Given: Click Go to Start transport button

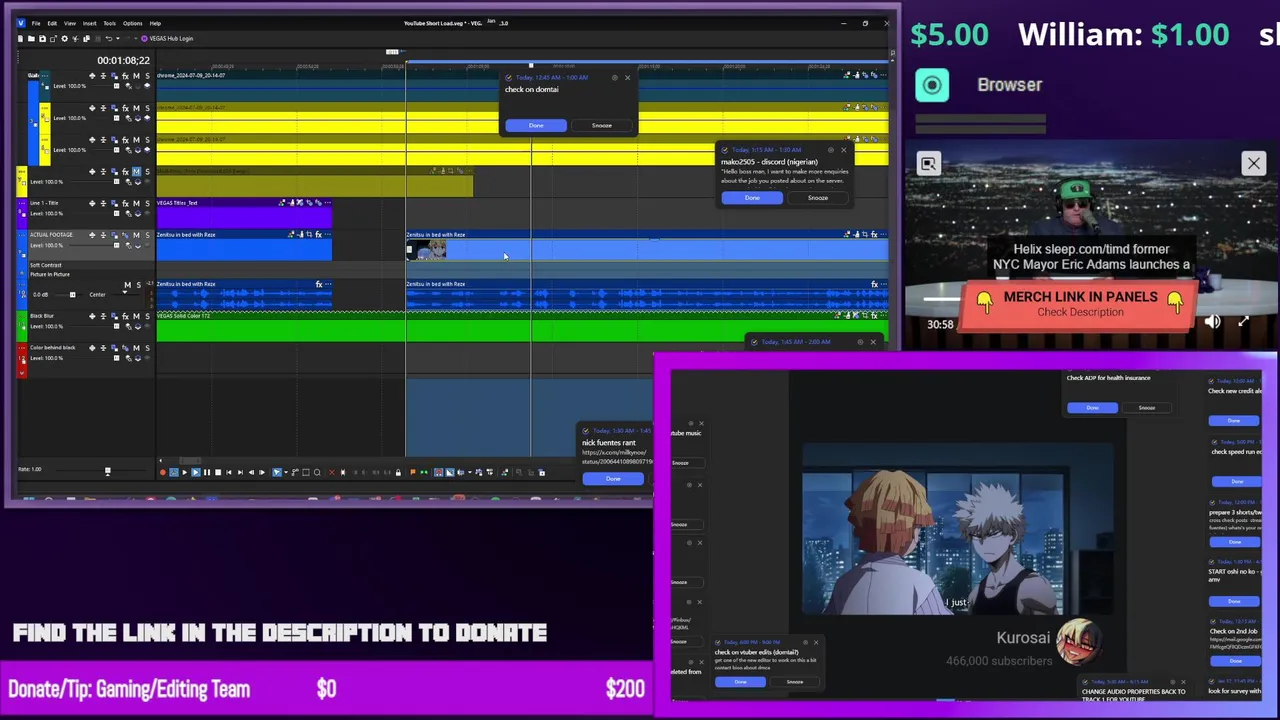Looking at the screenshot, I should [x=228, y=472].
